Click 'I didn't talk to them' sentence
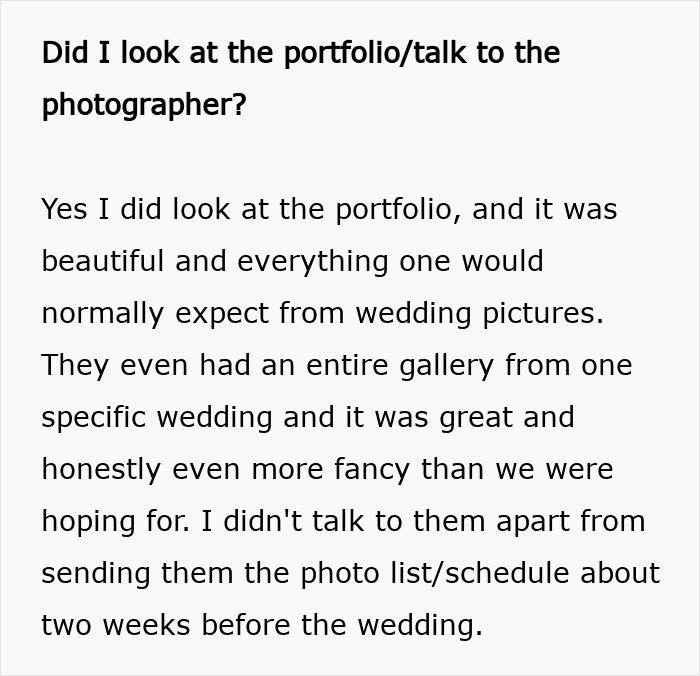 343,521
